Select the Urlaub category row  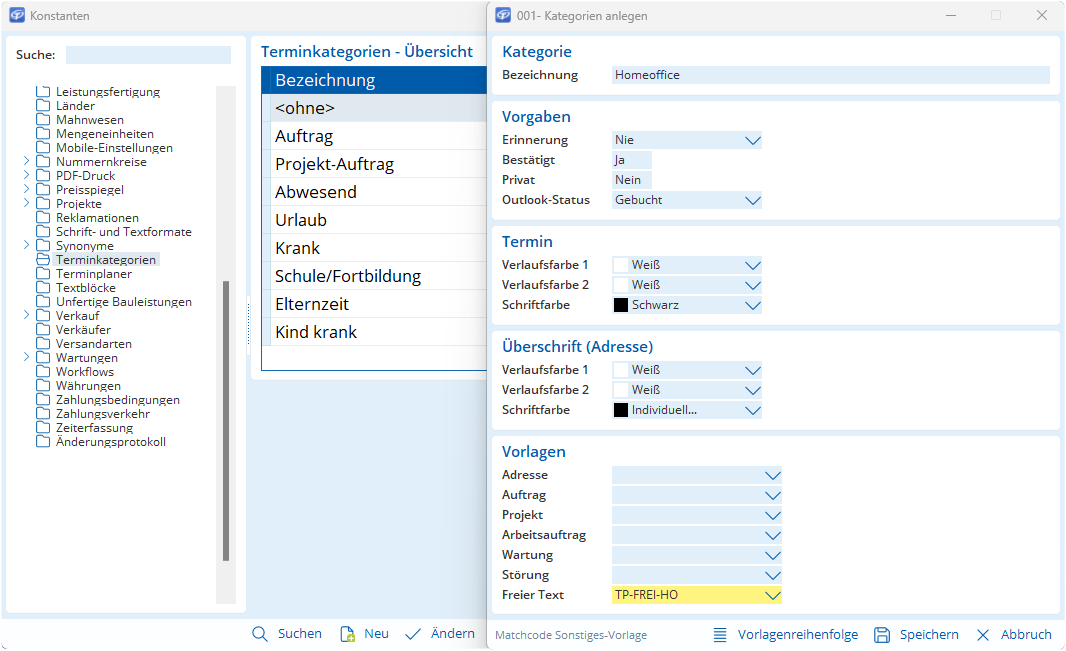coord(375,220)
